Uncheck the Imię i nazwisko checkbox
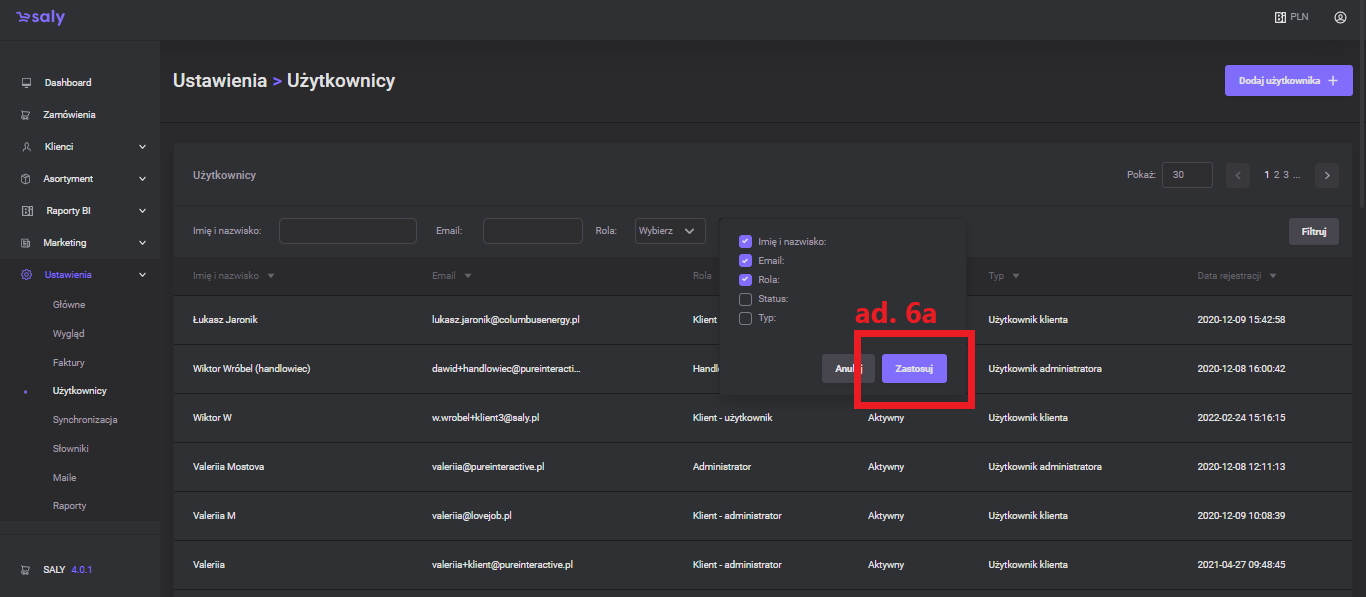Viewport: 1366px width, 597px height. [745, 241]
